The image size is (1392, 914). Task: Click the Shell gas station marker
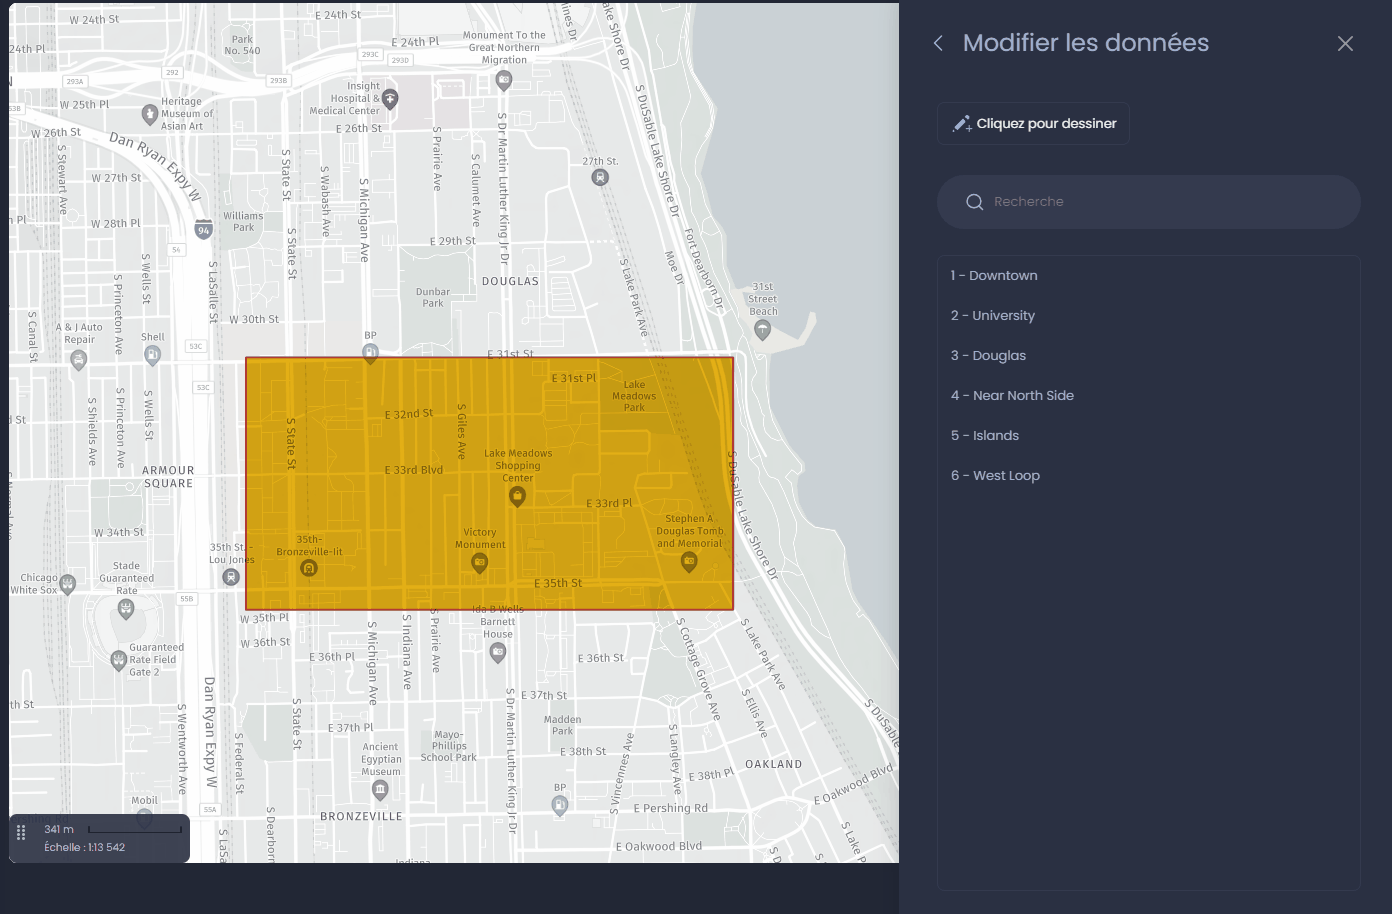[152, 354]
